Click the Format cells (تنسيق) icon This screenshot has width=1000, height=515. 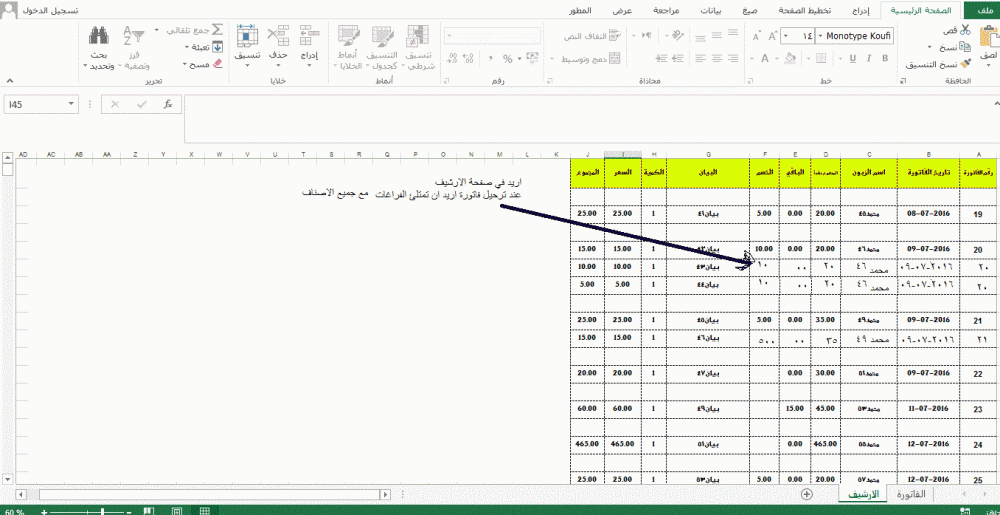point(246,35)
